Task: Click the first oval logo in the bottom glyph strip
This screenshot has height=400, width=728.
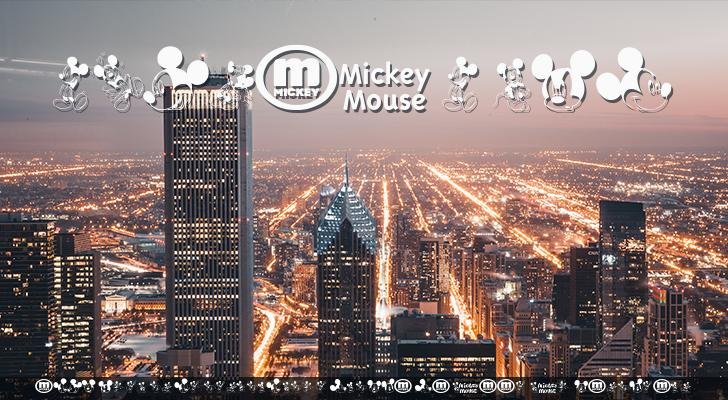Action: [x=43, y=386]
